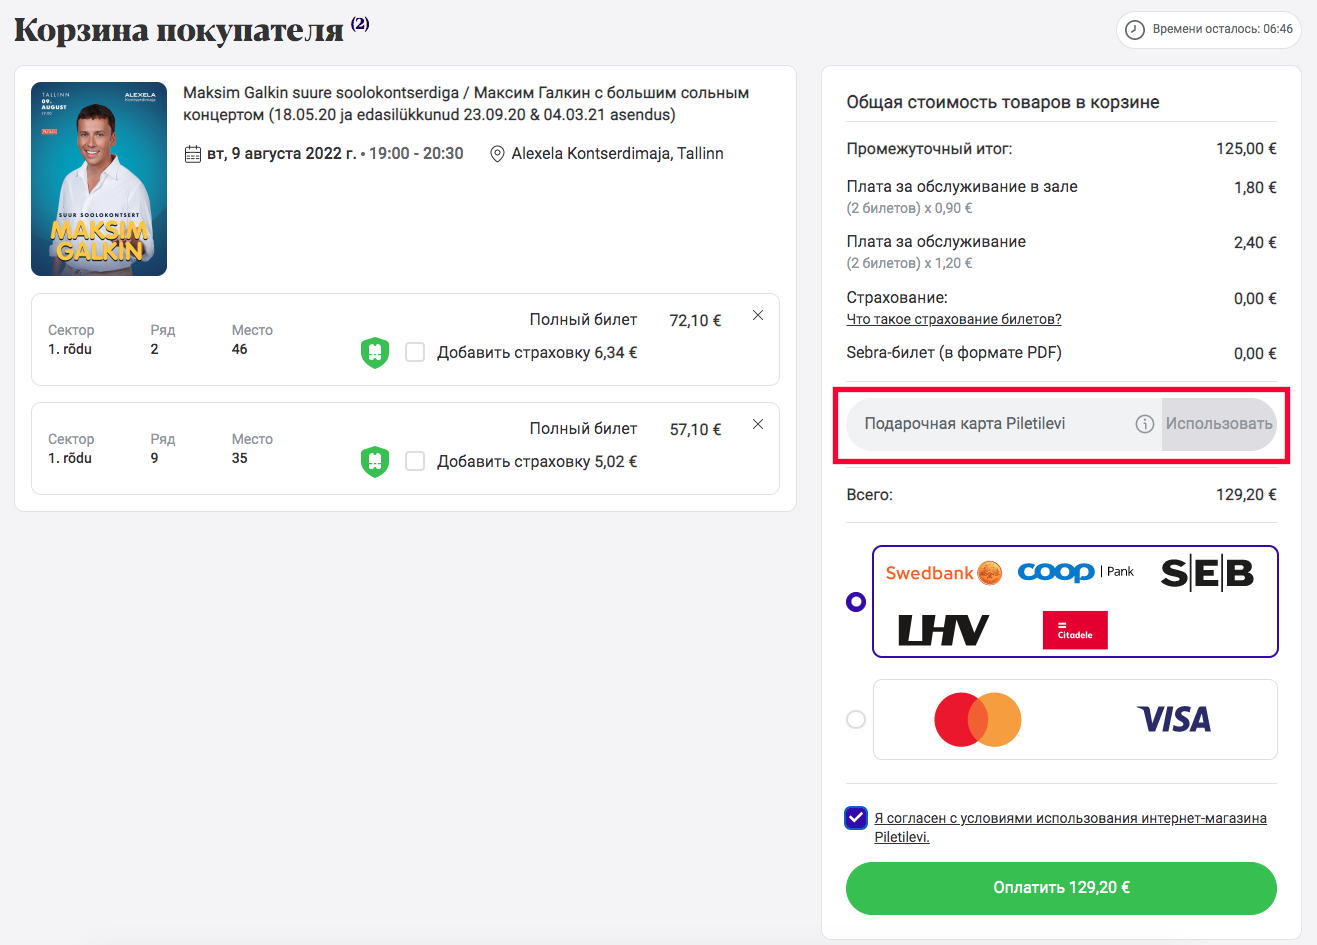Uncheck the terms agreement checkbox
The image size is (1317, 945).
click(x=856, y=818)
